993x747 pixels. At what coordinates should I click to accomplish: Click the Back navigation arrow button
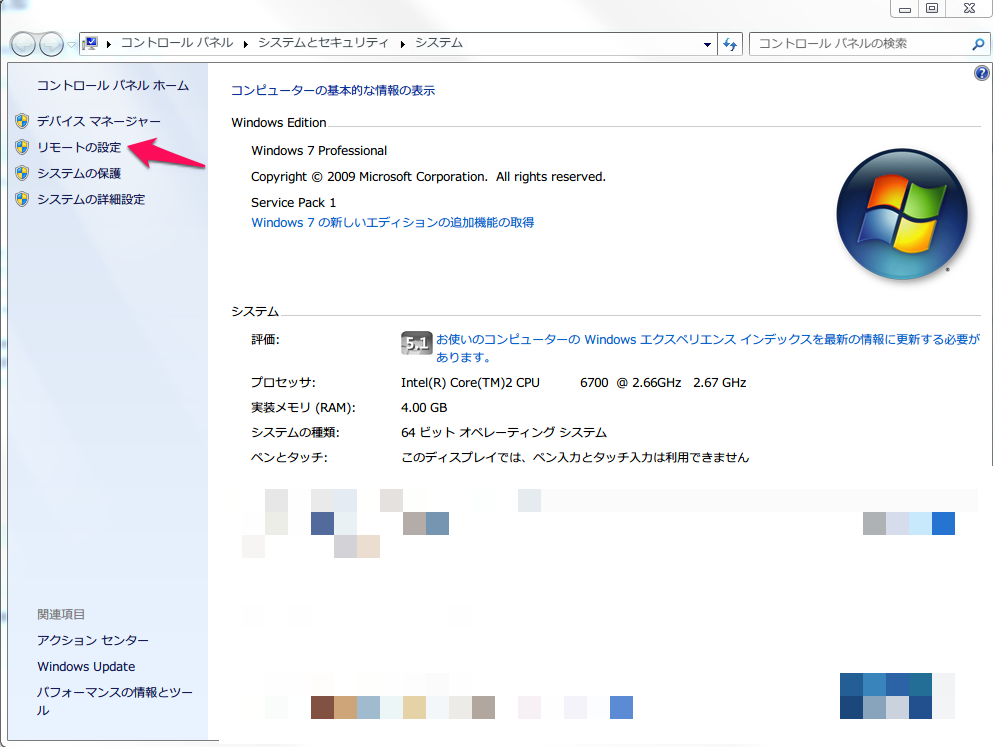pyautogui.click(x=24, y=44)
